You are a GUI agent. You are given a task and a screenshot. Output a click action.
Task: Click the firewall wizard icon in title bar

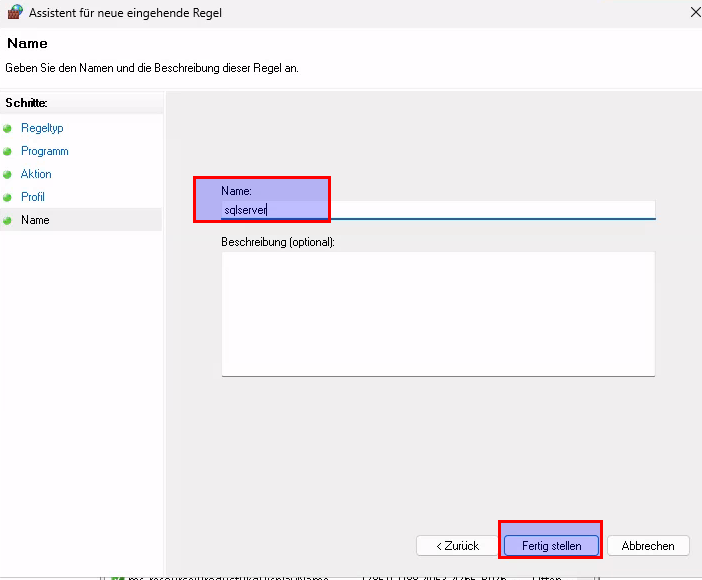pyautogui.click(x=14, y=13)
